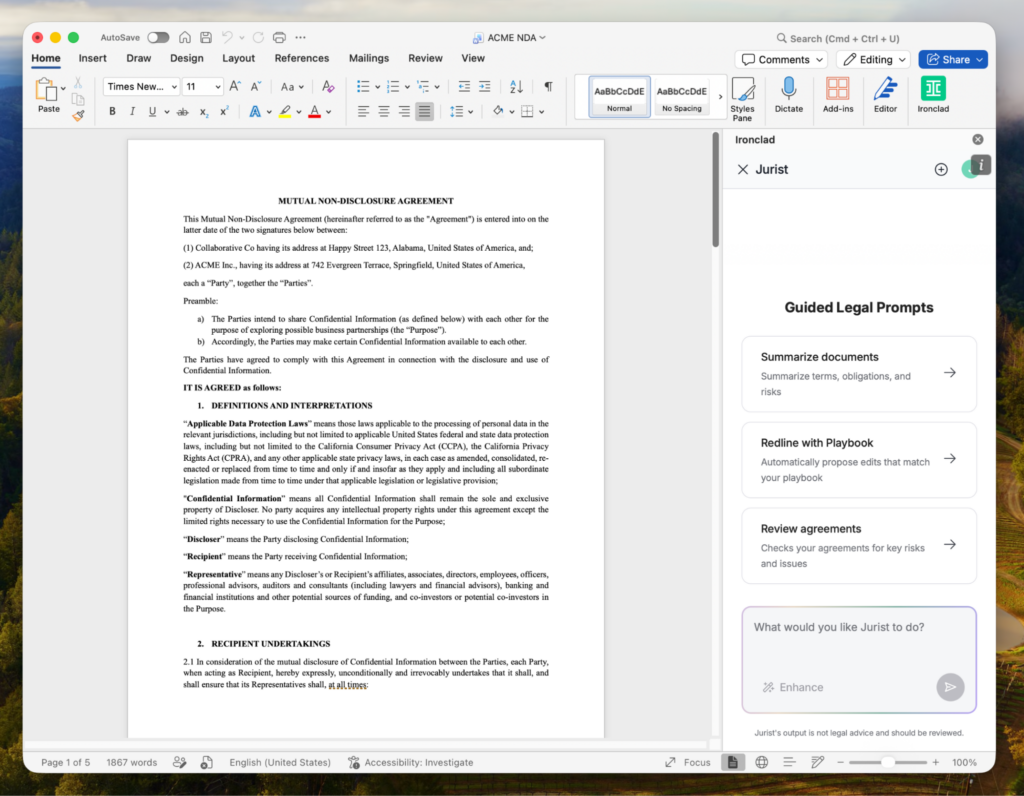Save the document from title bar
The image size is (1024, 796).
click(206, 37)
